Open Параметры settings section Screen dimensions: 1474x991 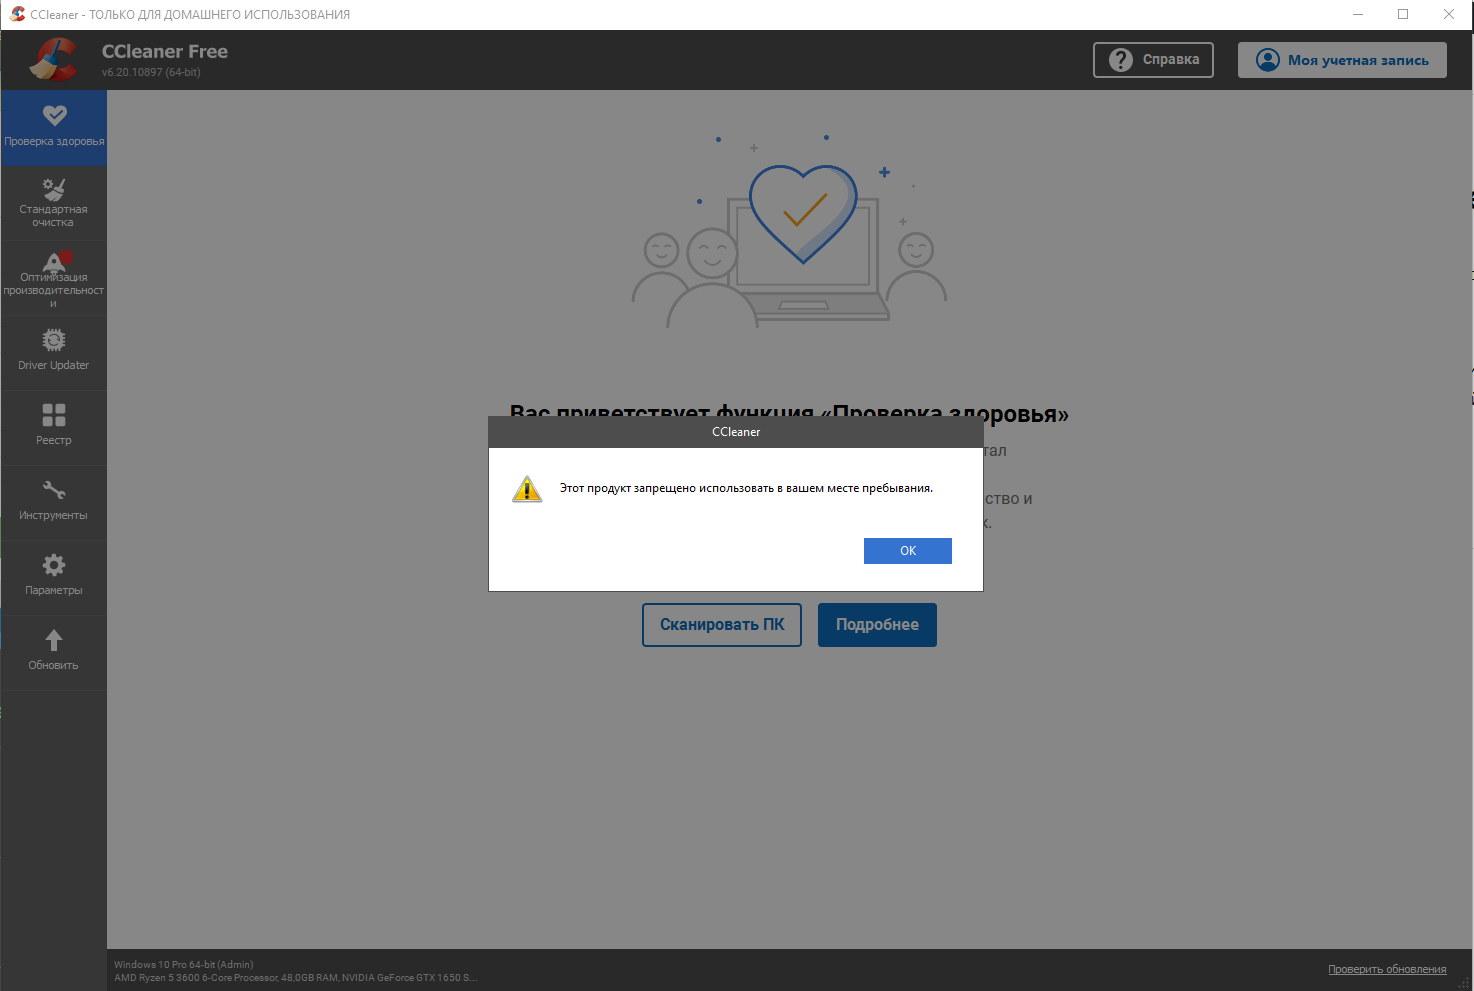tap(54, 578)
